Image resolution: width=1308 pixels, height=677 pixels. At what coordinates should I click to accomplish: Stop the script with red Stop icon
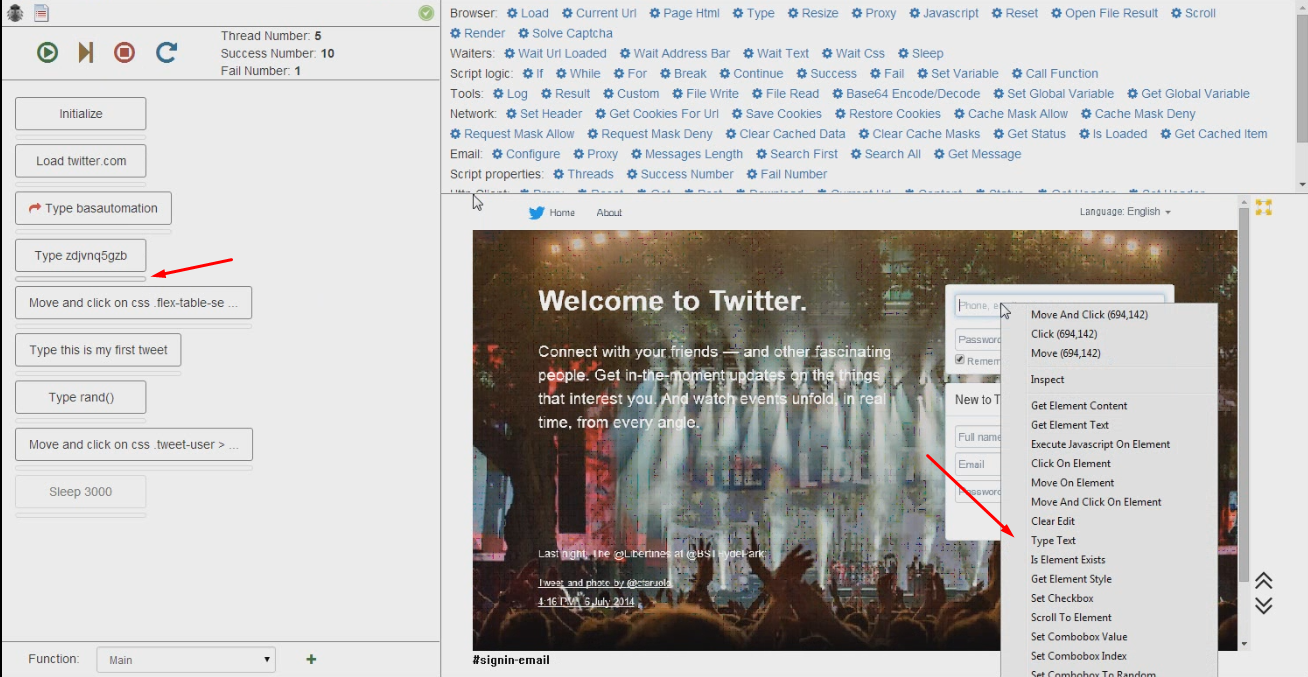pyautogui.click(x=124, y=52)
